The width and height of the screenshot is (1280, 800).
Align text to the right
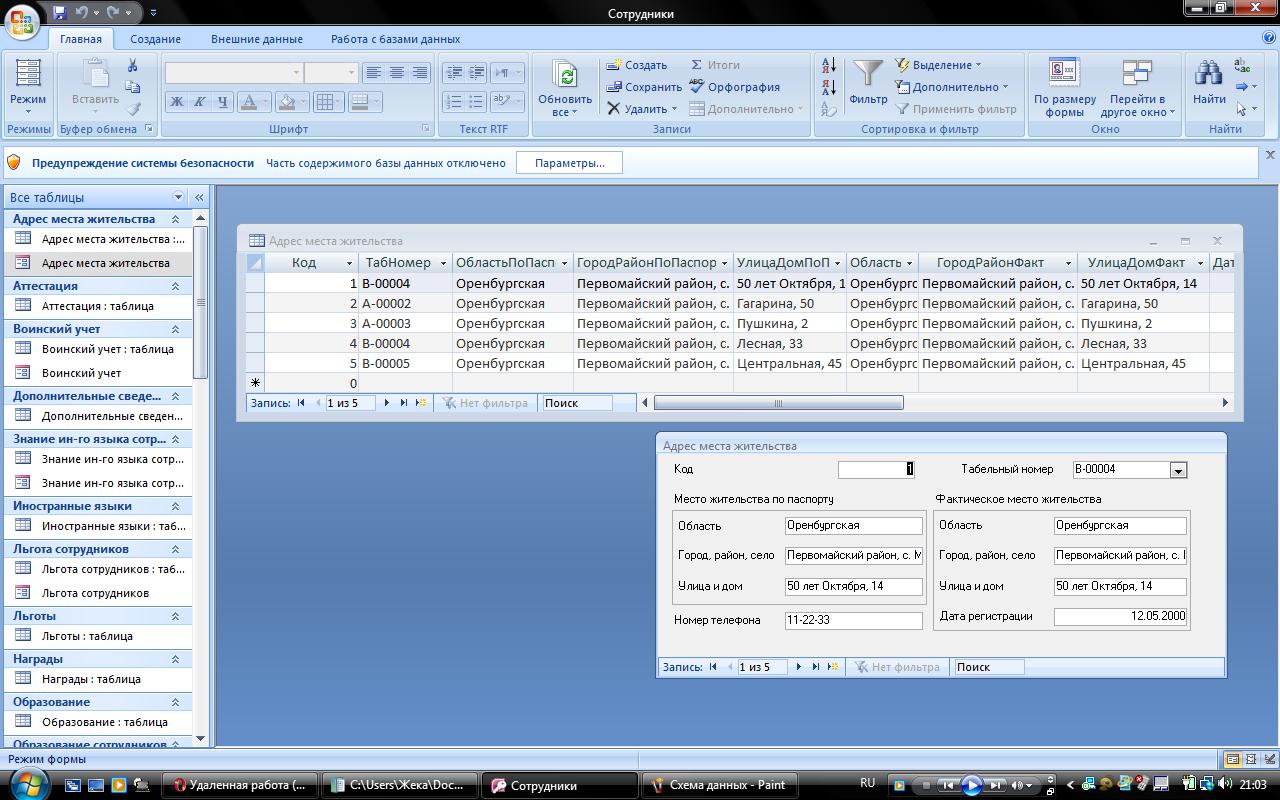(x=419, y=73)
